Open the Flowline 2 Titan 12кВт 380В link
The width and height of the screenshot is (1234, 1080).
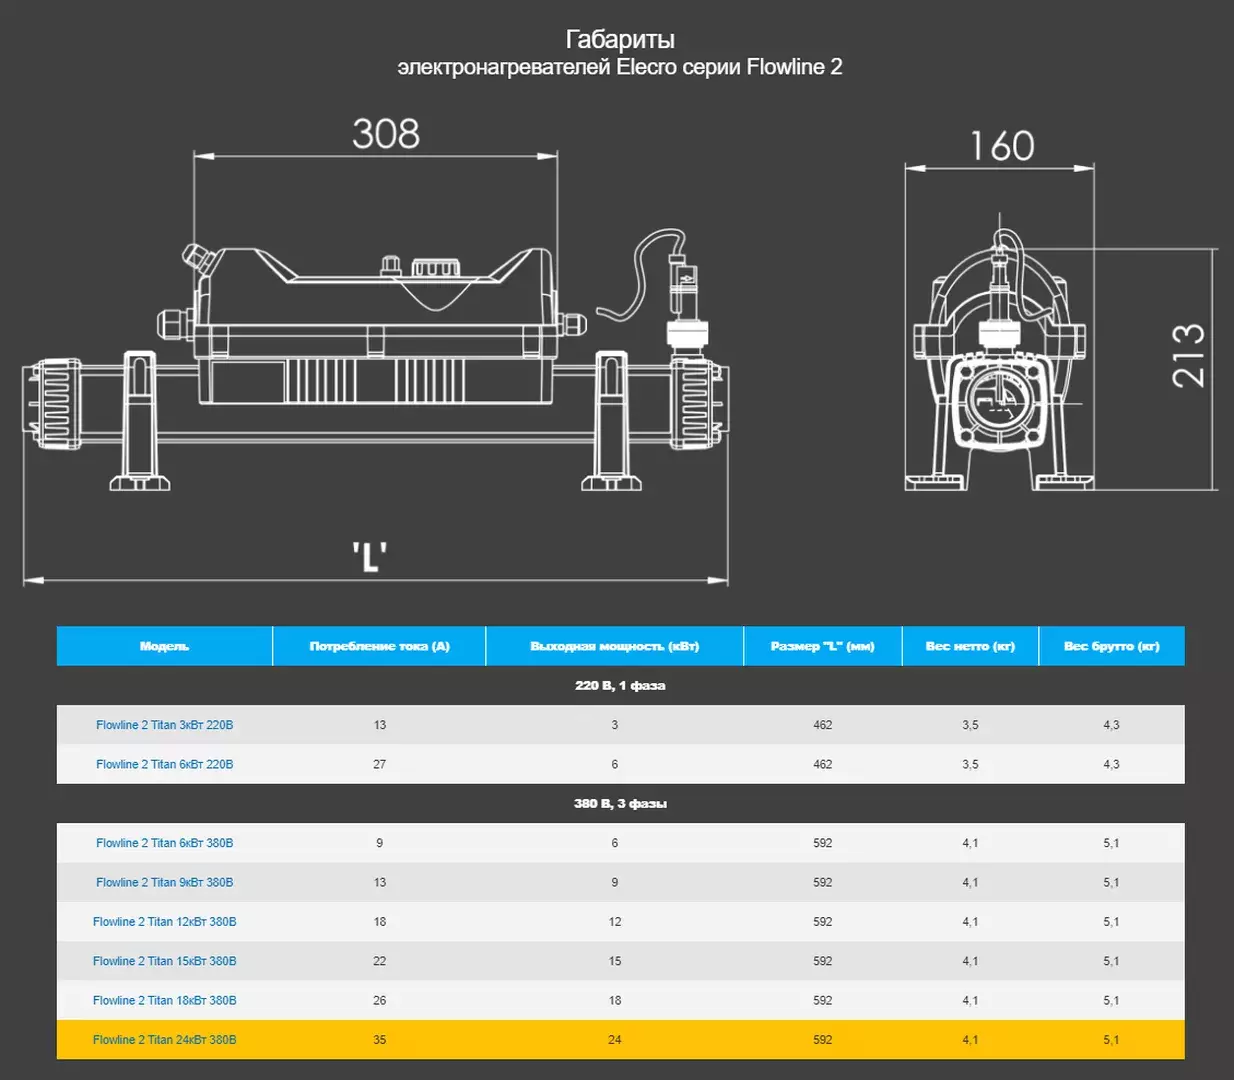tap(164, 922)
